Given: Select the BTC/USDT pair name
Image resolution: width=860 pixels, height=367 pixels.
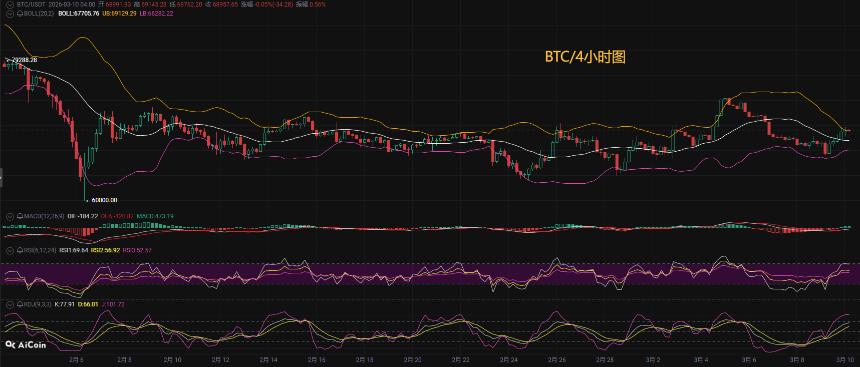Looking at the screenshot, I should (x=31, y=4).
